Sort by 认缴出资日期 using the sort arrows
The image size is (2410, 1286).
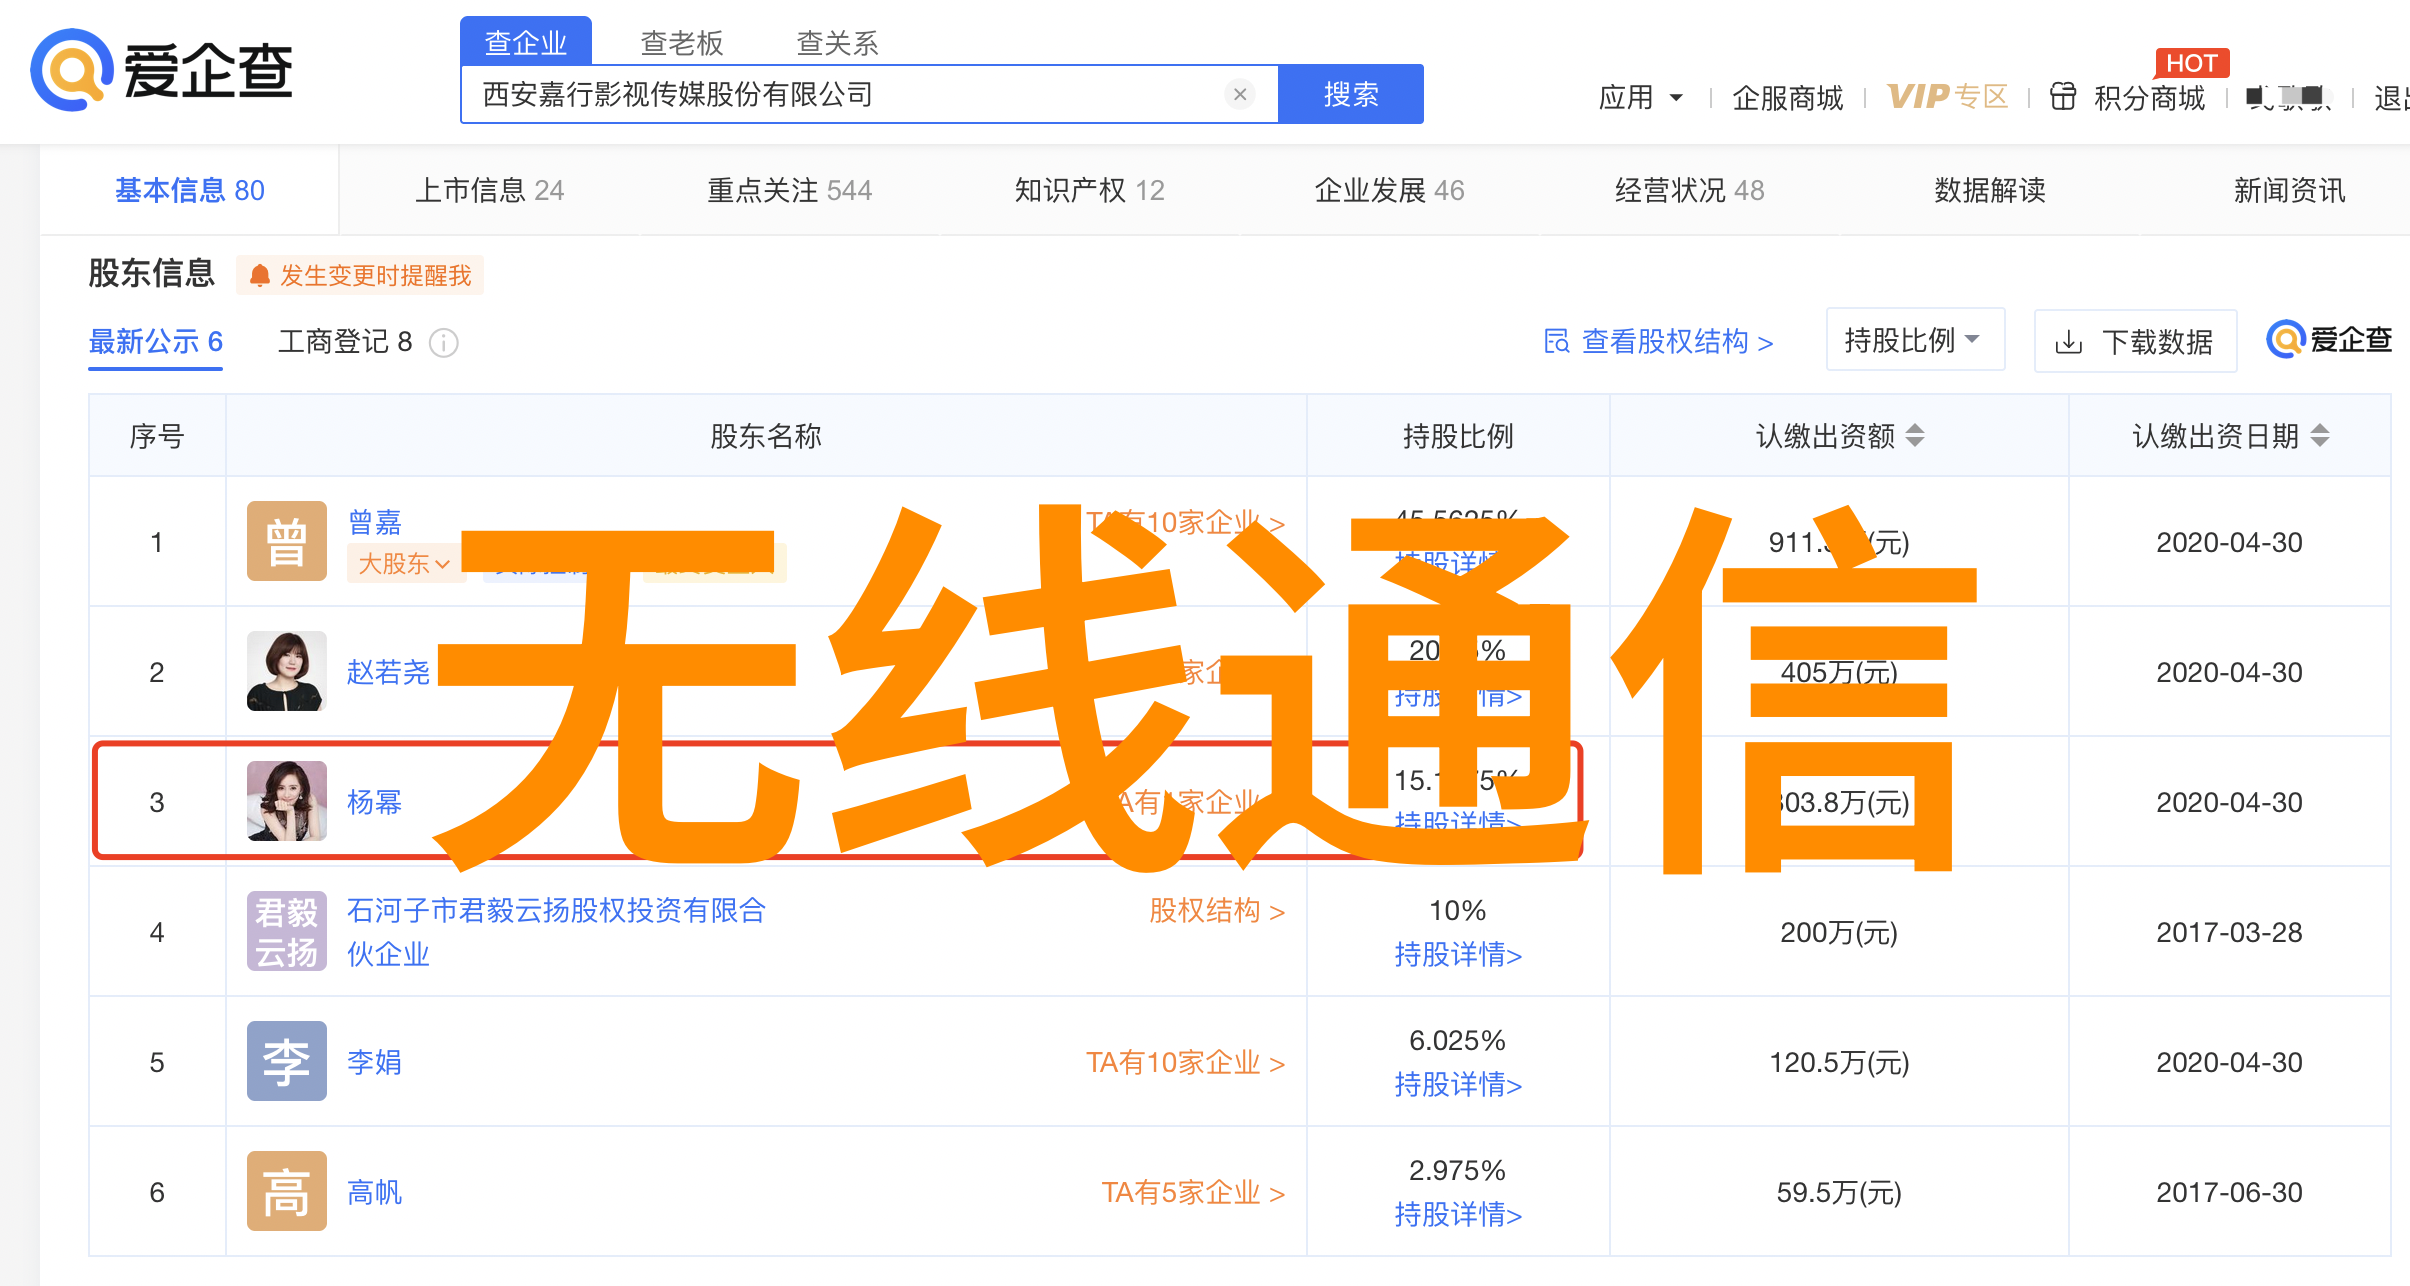2320,436
